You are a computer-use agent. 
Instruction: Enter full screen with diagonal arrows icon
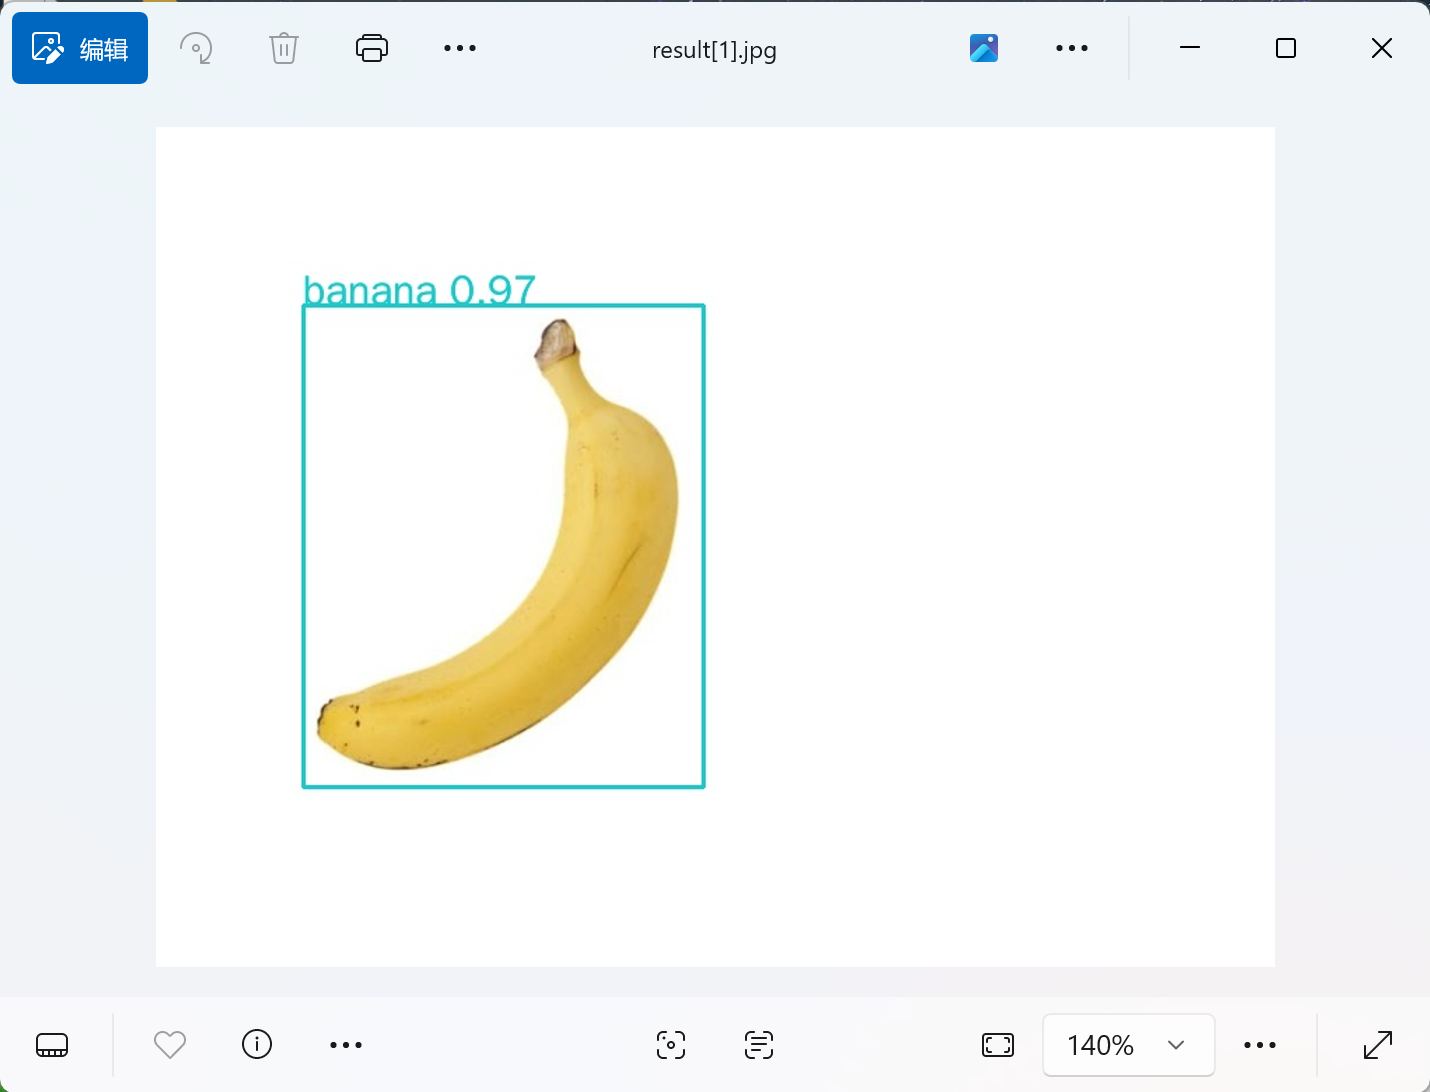tap(1378, 1045)
